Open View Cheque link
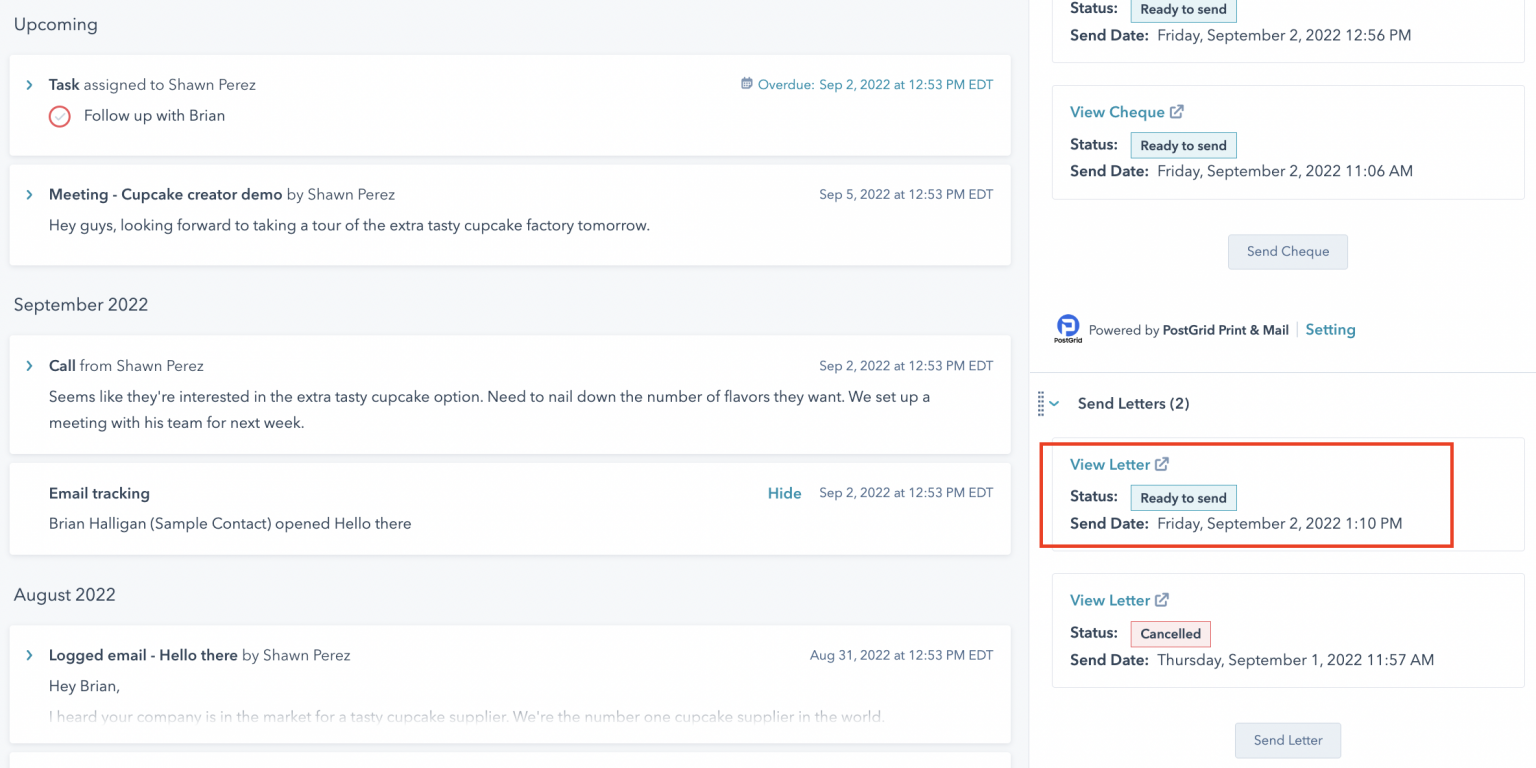This screenshot has width=1536, height=768. click(x=1117, y=112)
